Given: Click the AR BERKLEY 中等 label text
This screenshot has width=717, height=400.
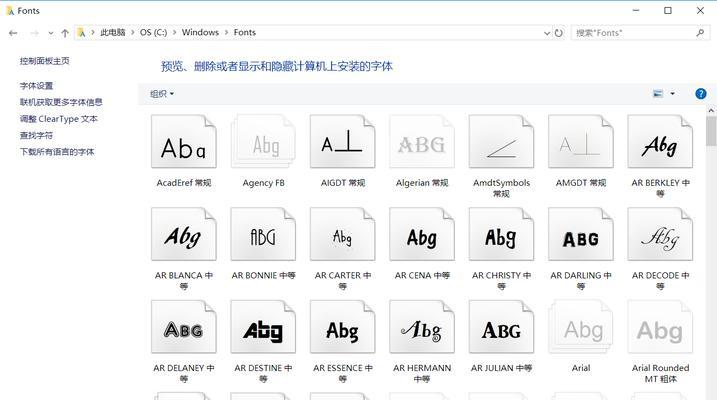Looking at the screenshot, I should (660, 188).
